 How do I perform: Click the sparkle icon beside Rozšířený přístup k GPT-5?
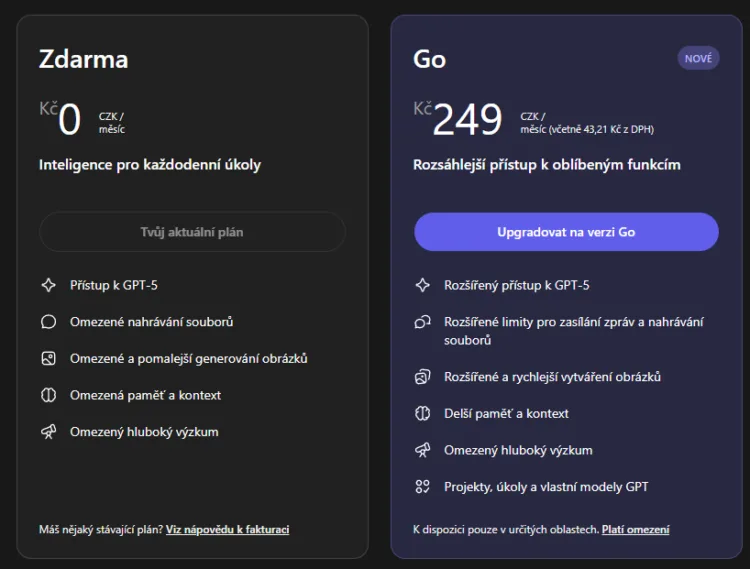pyautogui.click(x=422, y=285)
